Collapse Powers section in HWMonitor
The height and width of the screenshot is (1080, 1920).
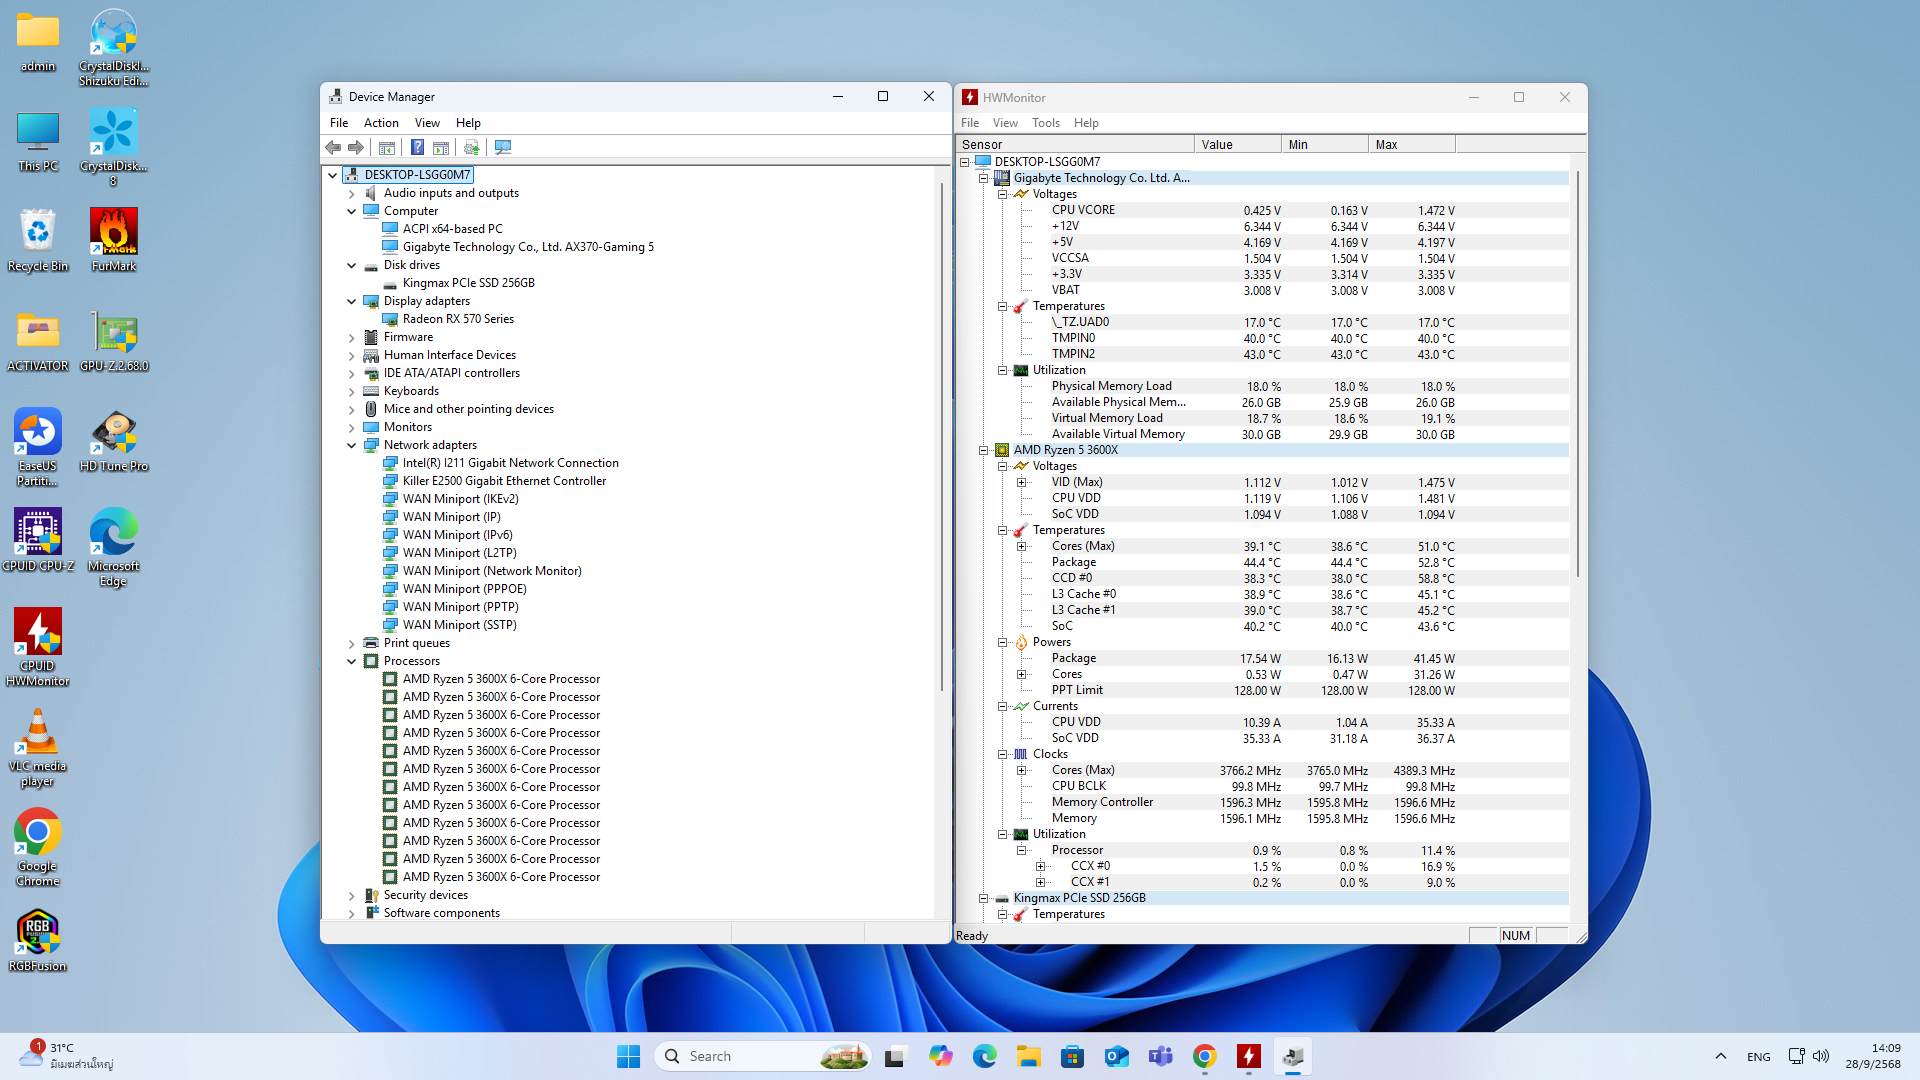coord(1003,642)
